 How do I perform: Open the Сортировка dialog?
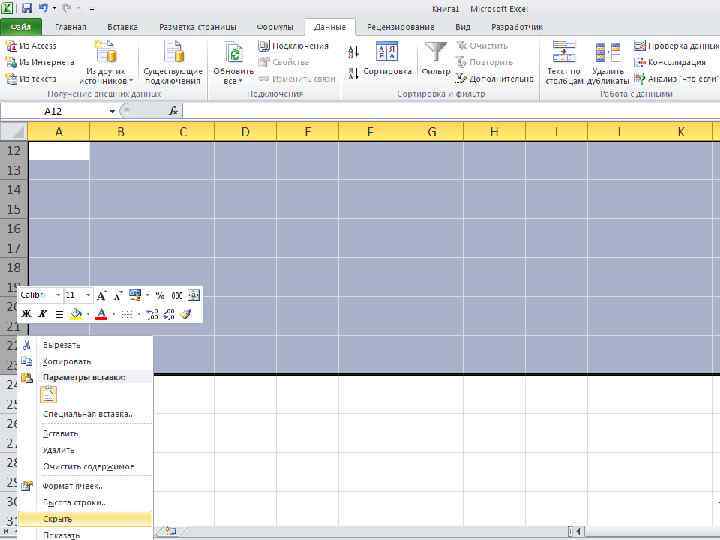(x=387, y=59)
